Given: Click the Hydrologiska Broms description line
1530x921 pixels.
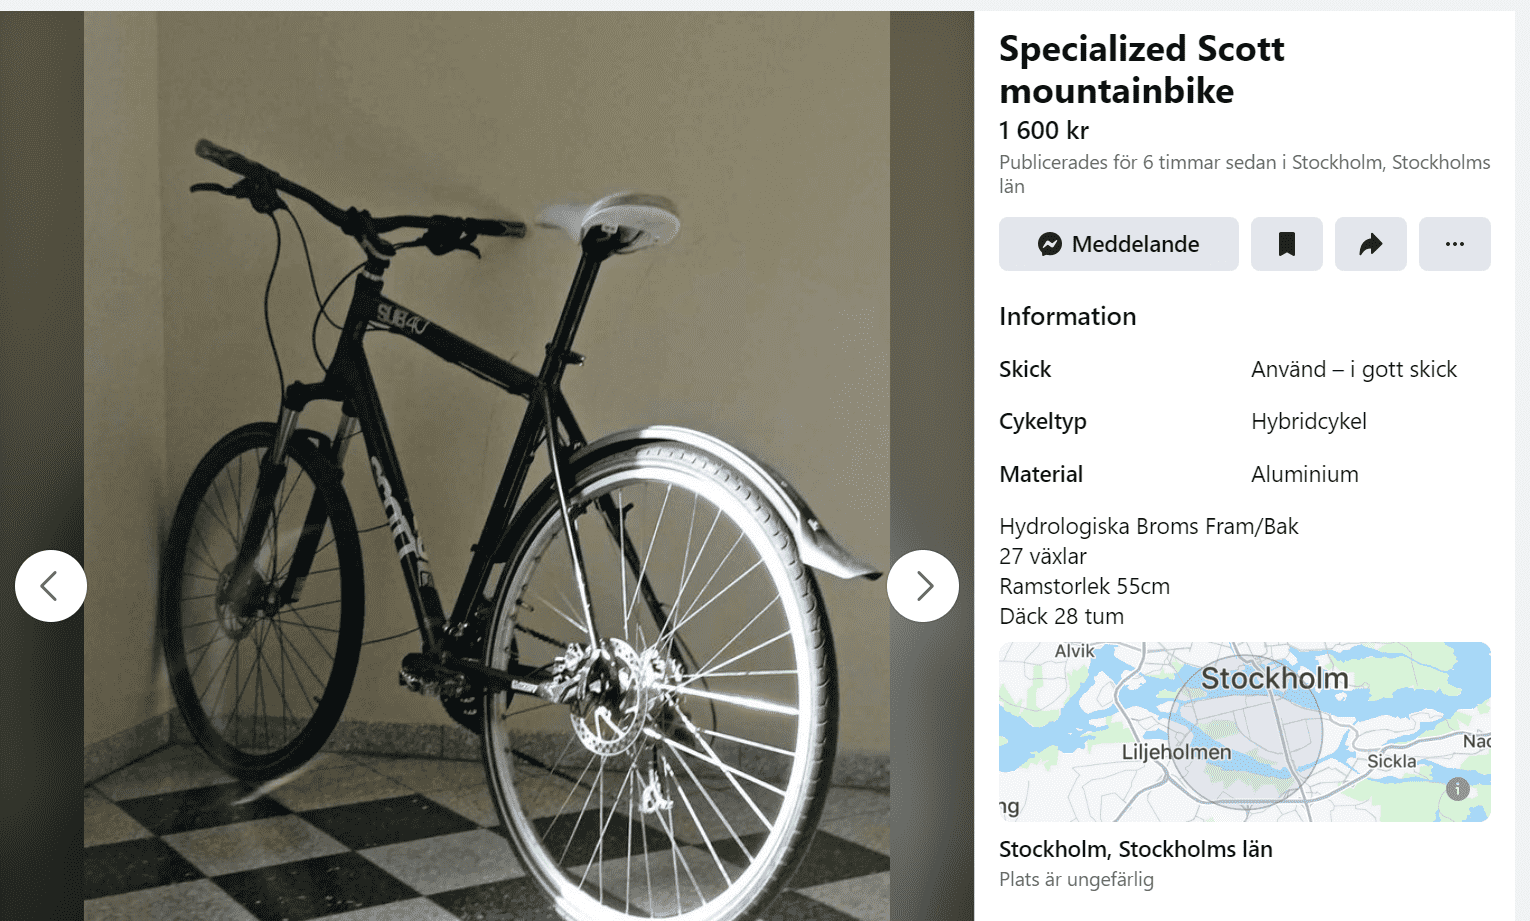Looking at the screenshot, I should [x=1148, y=526].
